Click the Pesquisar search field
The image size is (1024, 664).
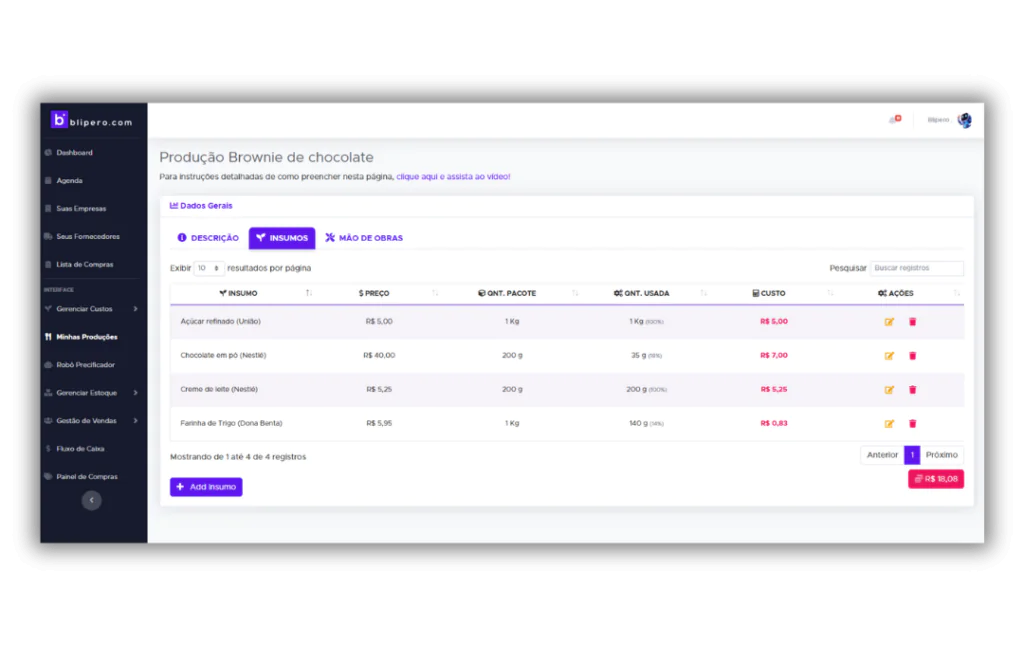point(916,268)
